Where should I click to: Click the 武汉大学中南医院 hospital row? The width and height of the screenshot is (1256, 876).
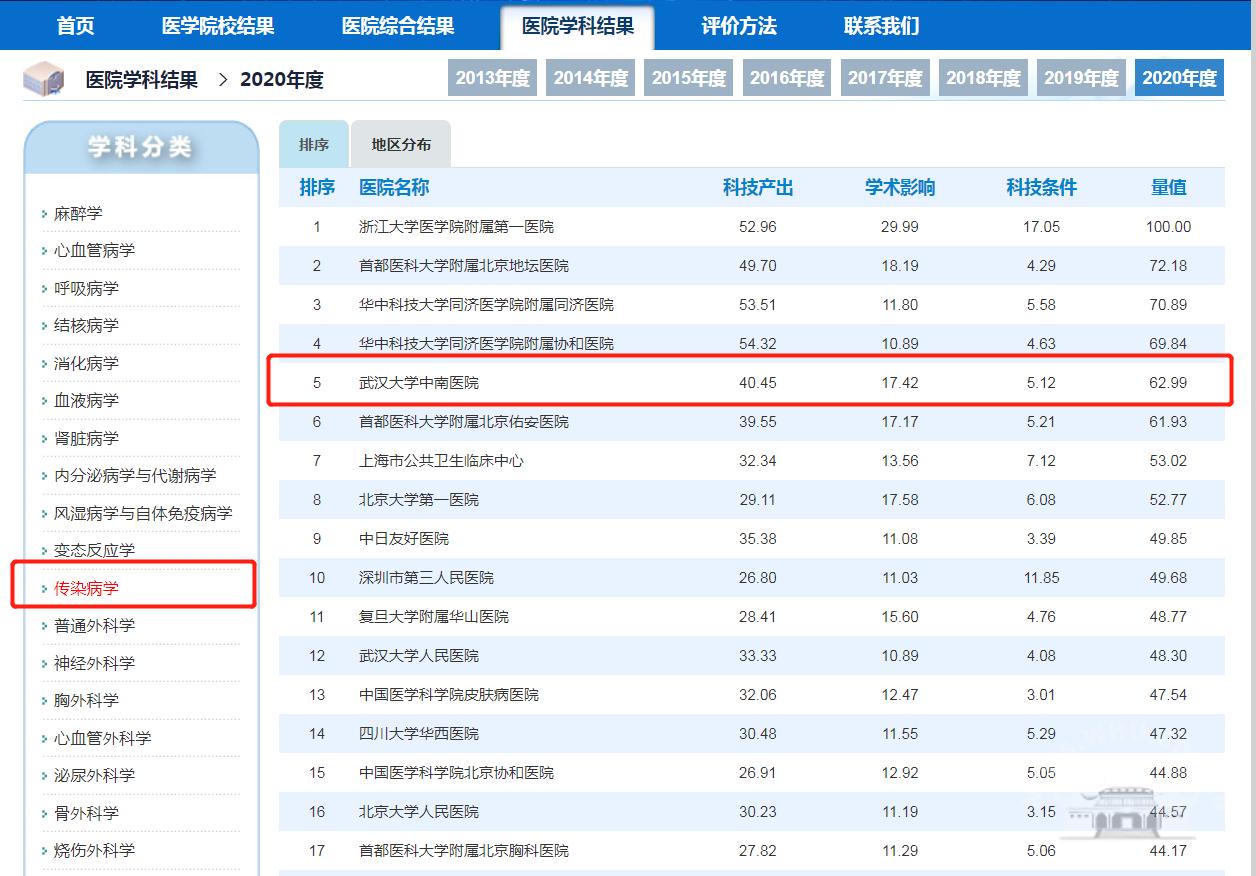coord(419,382)
